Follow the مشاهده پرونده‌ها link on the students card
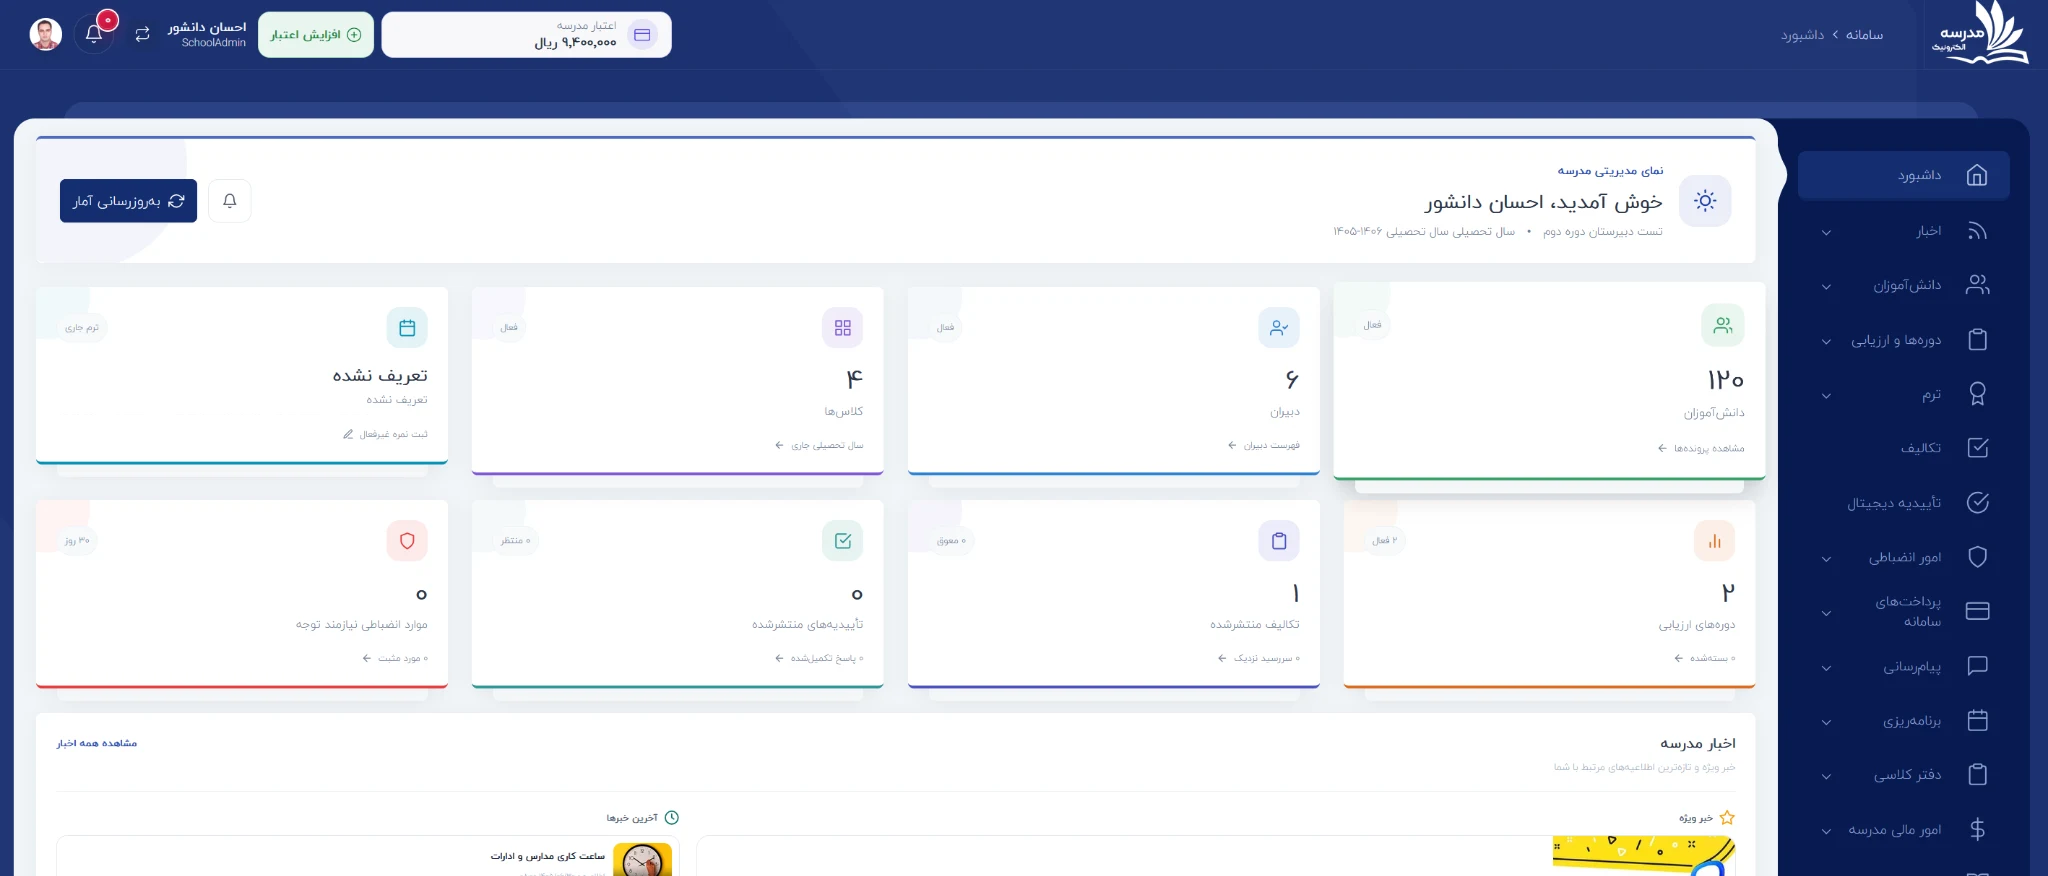This screenshot has width=2048, height=876. coord(1701,448)
